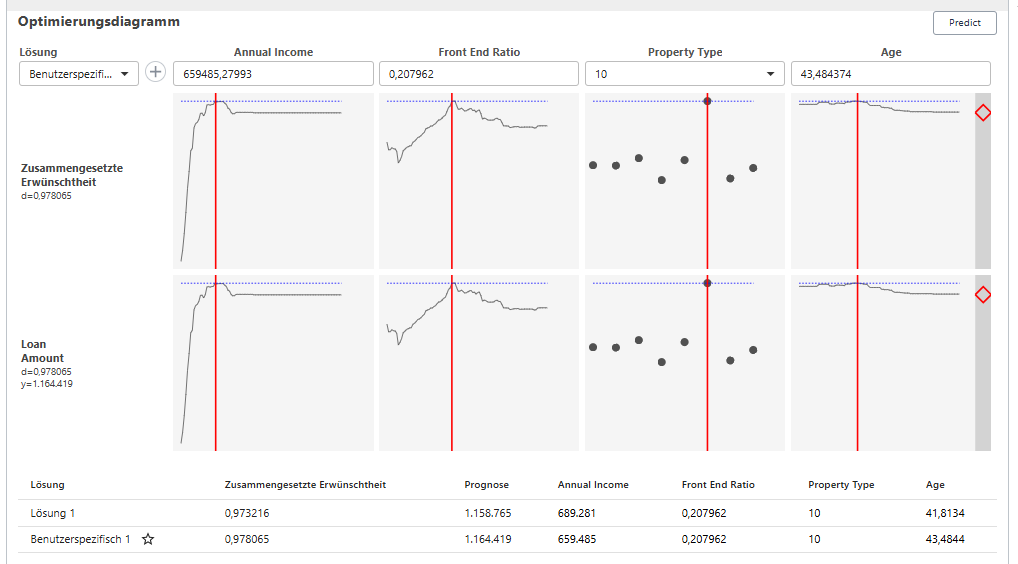Click the red diamond marker in Loan Amount row

coord(982,295)
